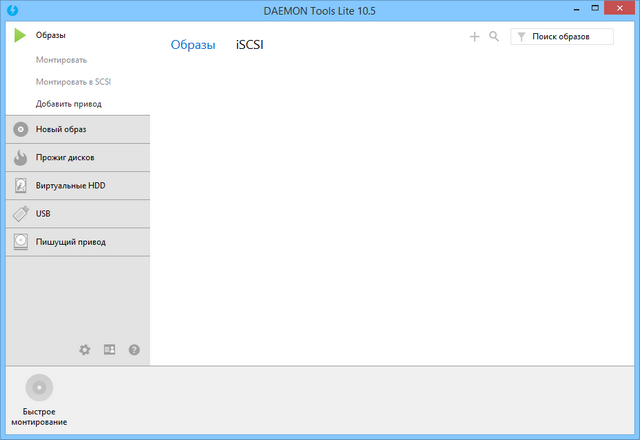640x440 pixels.
Task: Click the Монтировать sidebar option
Action: (61, 60)
